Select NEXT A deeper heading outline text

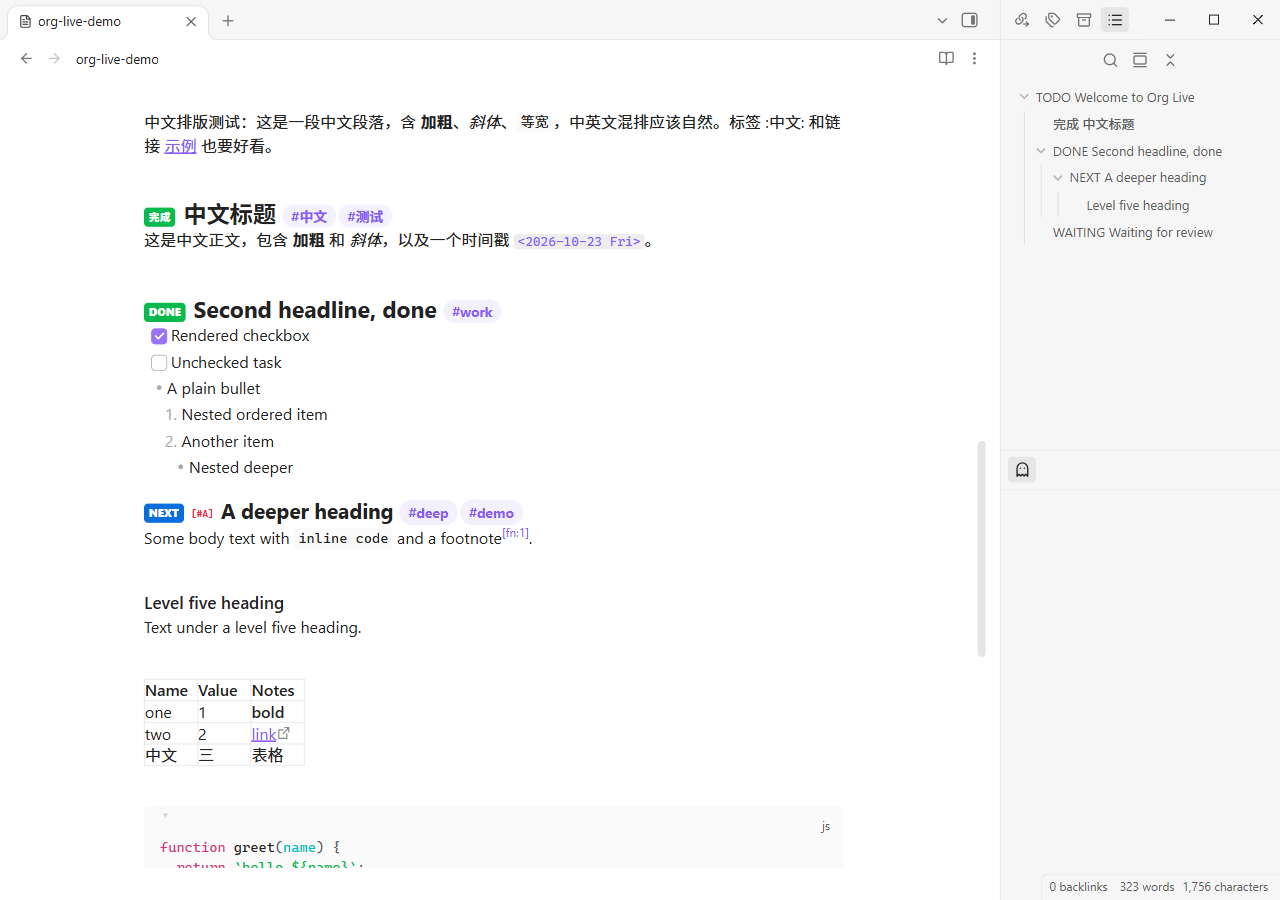click(x=1138, y=177)
